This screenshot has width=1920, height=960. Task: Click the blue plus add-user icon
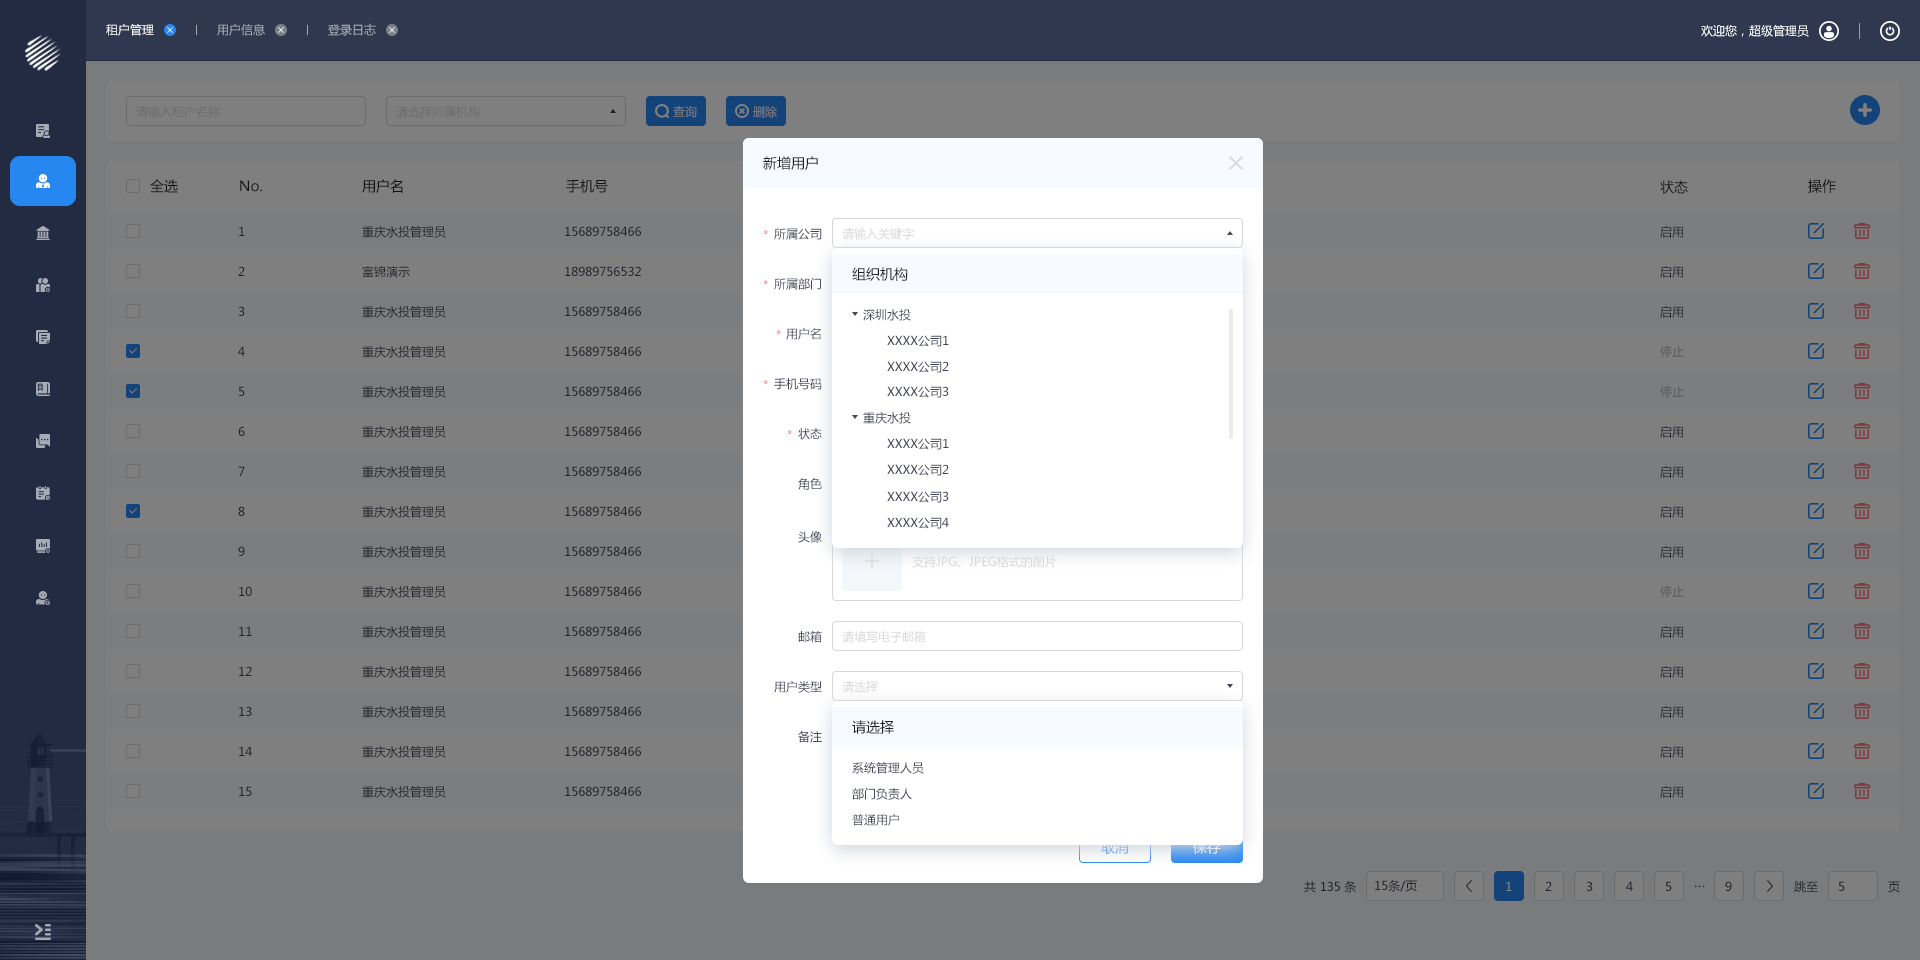[1864, 110]
